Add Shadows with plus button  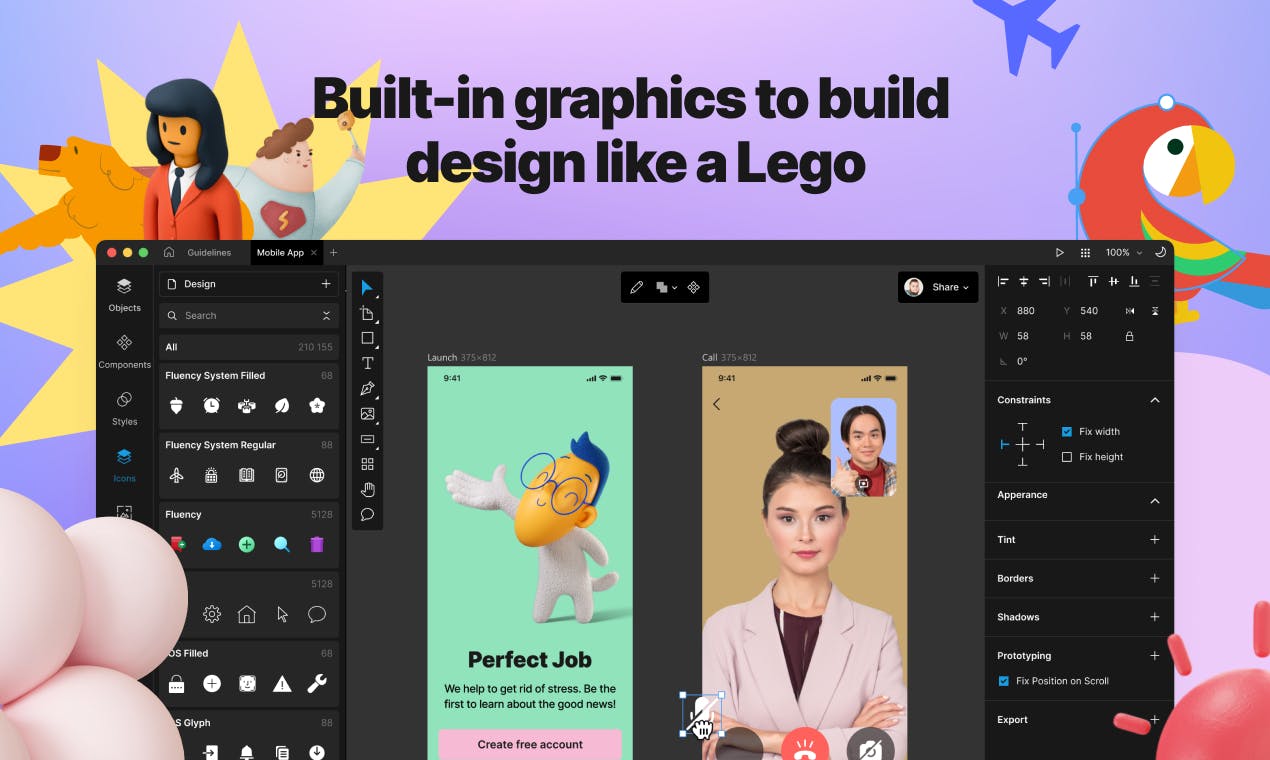click(x=1155, y=617)
